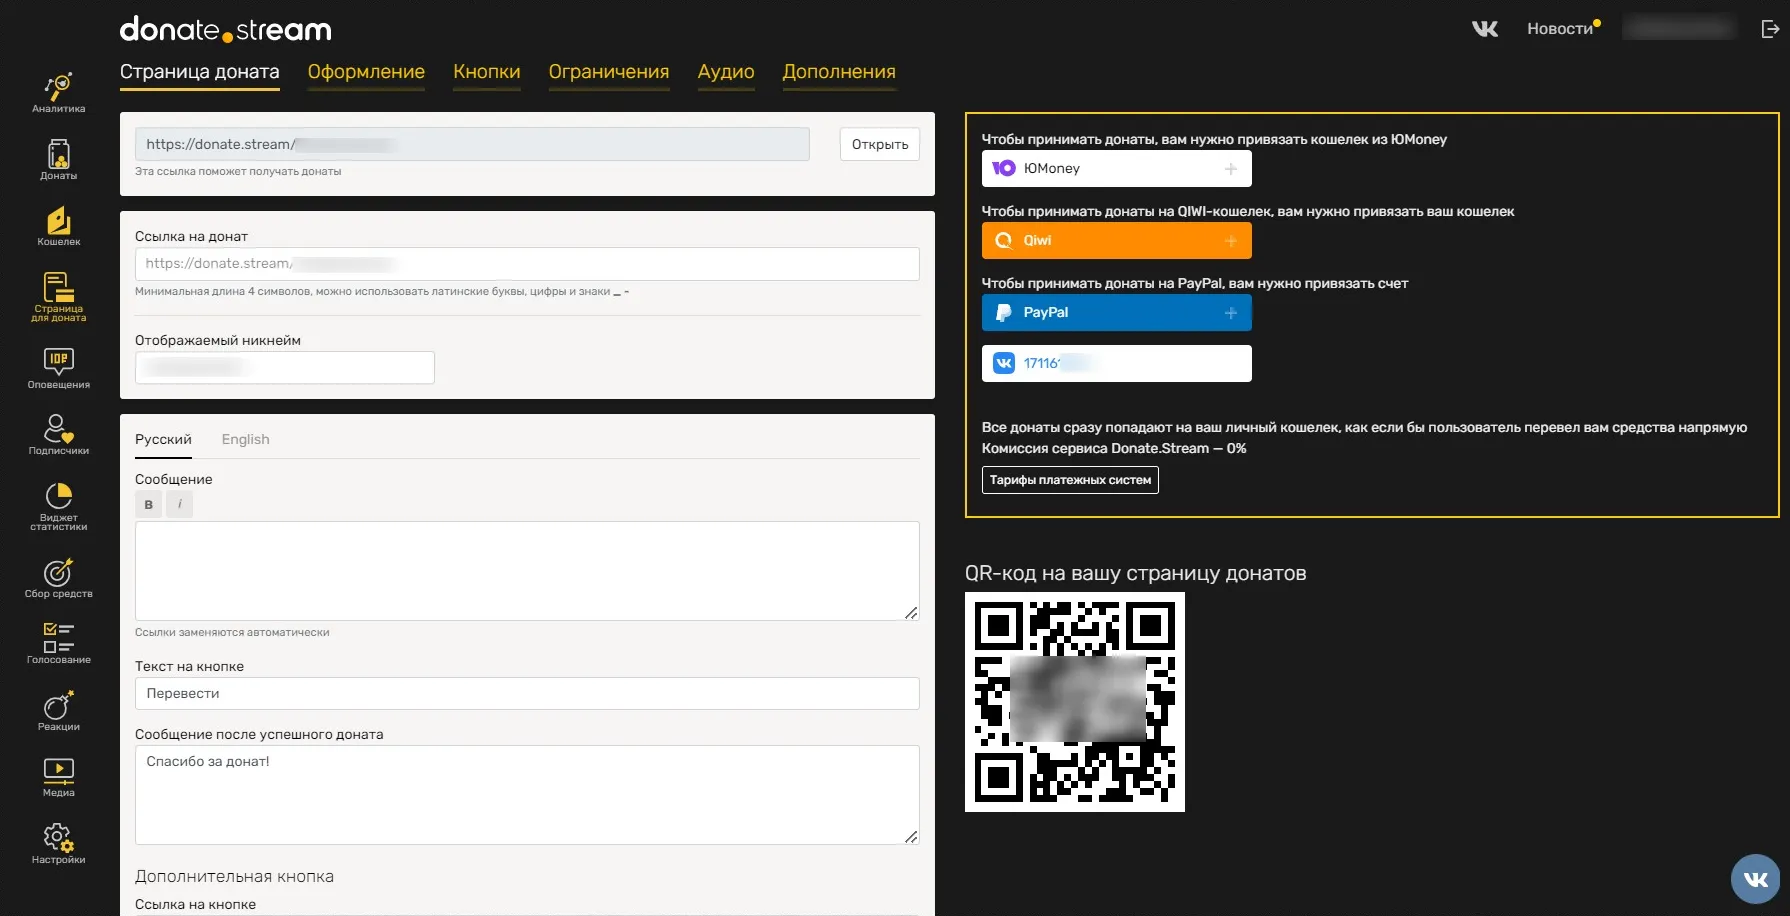Toggle bold formatting in message editor
The image size is (1790, 916).
tap(149, 504)
